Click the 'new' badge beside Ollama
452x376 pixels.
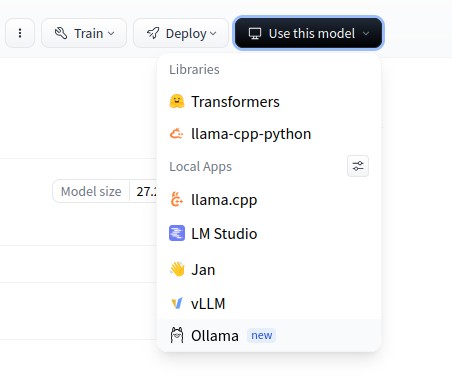click(261, 335)
